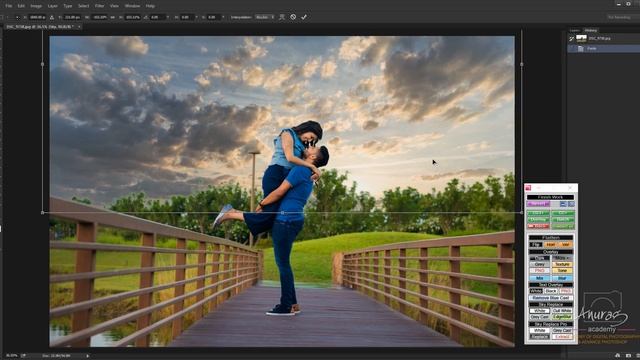Select the history snapshot thumbnail row
The image size is (640, 360).
604,38
